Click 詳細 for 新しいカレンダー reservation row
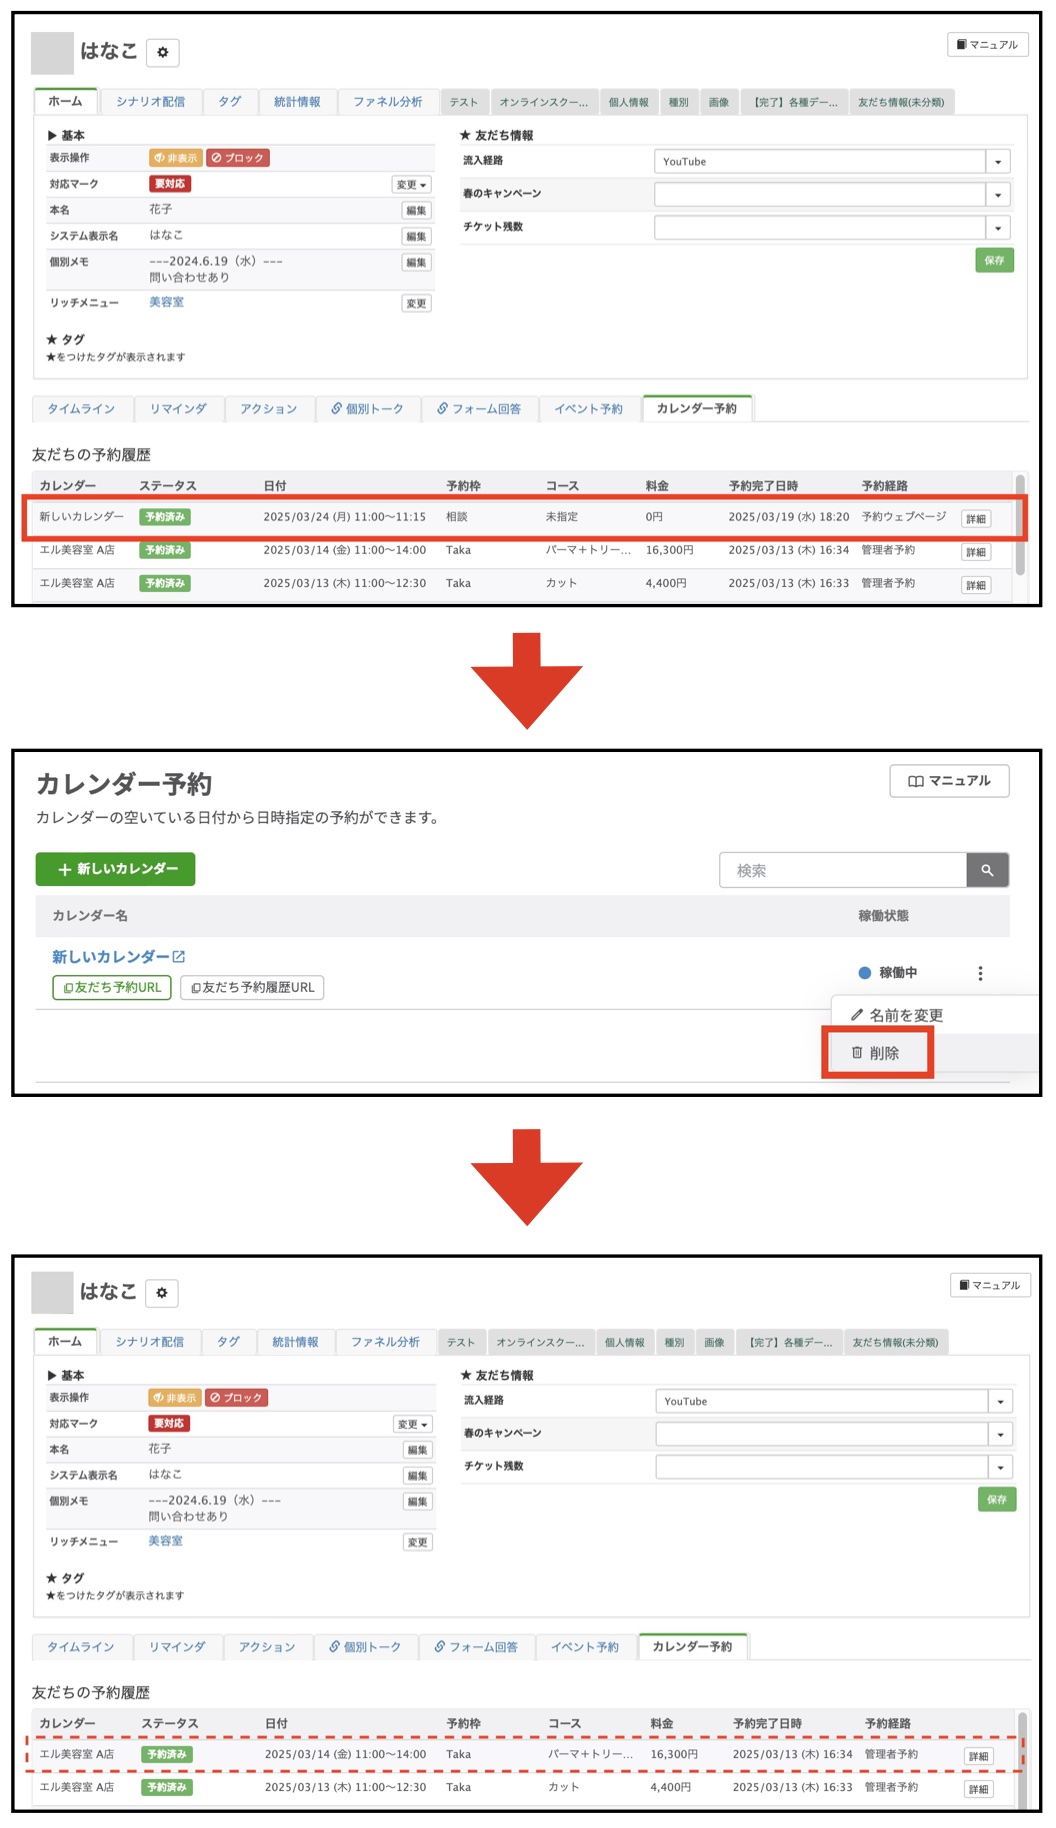The image size is (1056, 1828). tap(976, 519)
